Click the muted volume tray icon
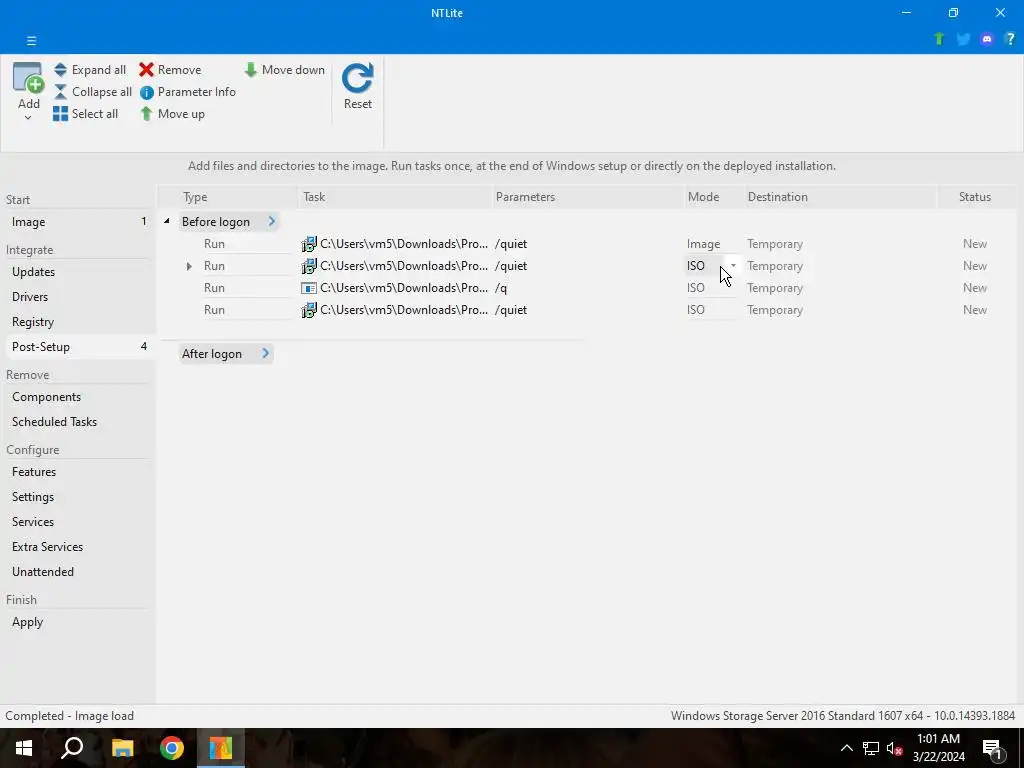Screen dimensions: 1024x768 [x=895, y=748]
